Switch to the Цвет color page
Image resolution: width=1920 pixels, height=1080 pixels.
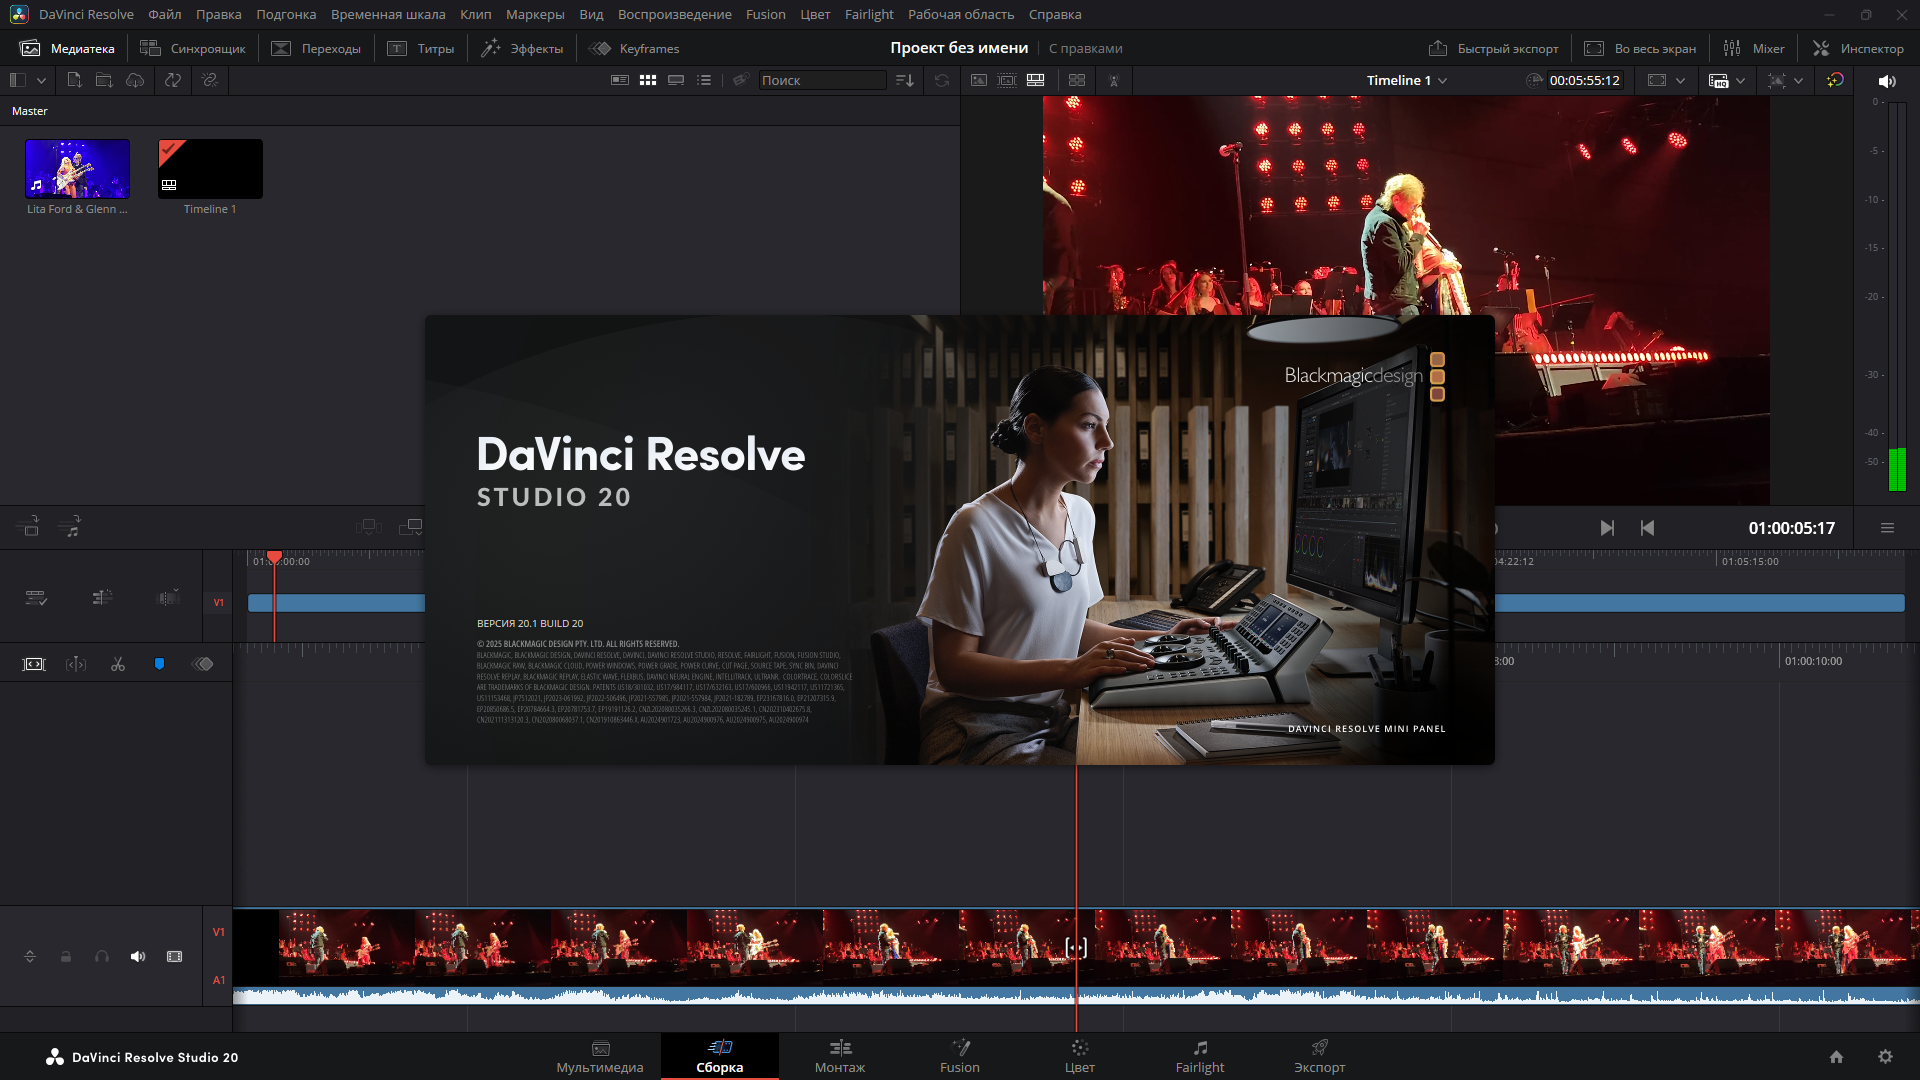[1080, 1057]
